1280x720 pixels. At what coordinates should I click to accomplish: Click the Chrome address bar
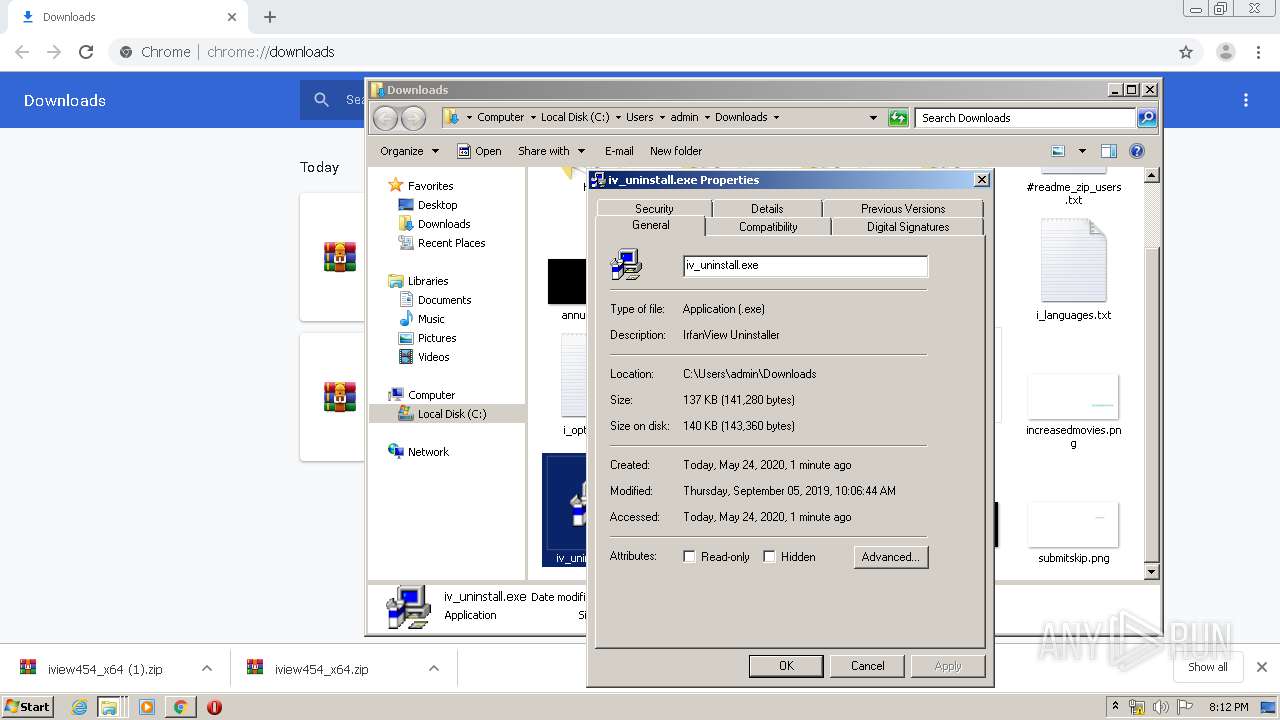[x=640, y=52]
